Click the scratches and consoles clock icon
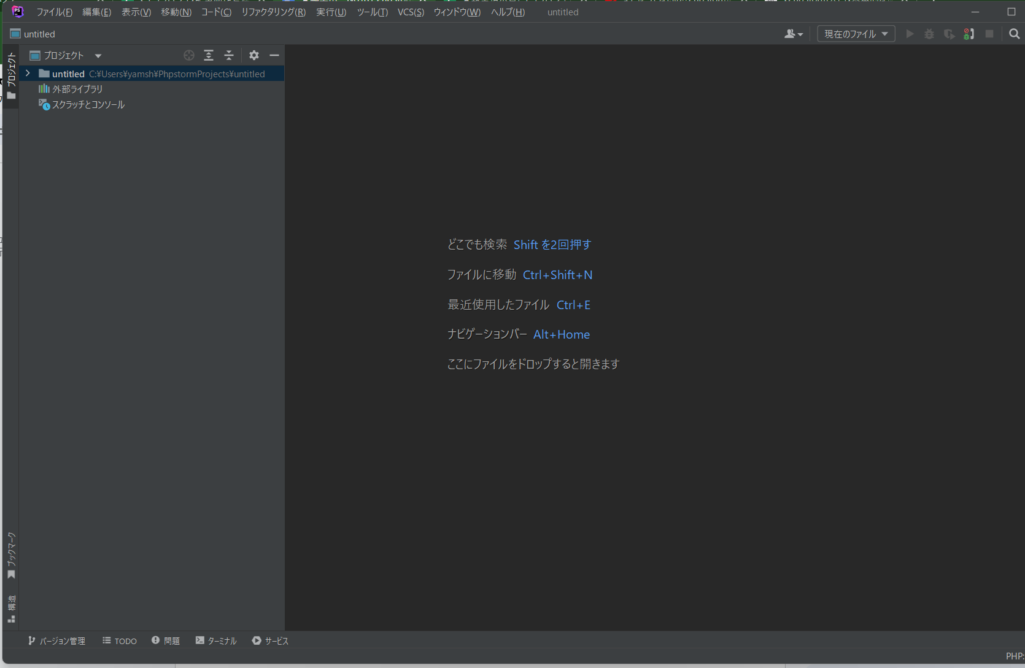Image resolution: width=1025 pixels, height=668 pixels. [44, 105]
